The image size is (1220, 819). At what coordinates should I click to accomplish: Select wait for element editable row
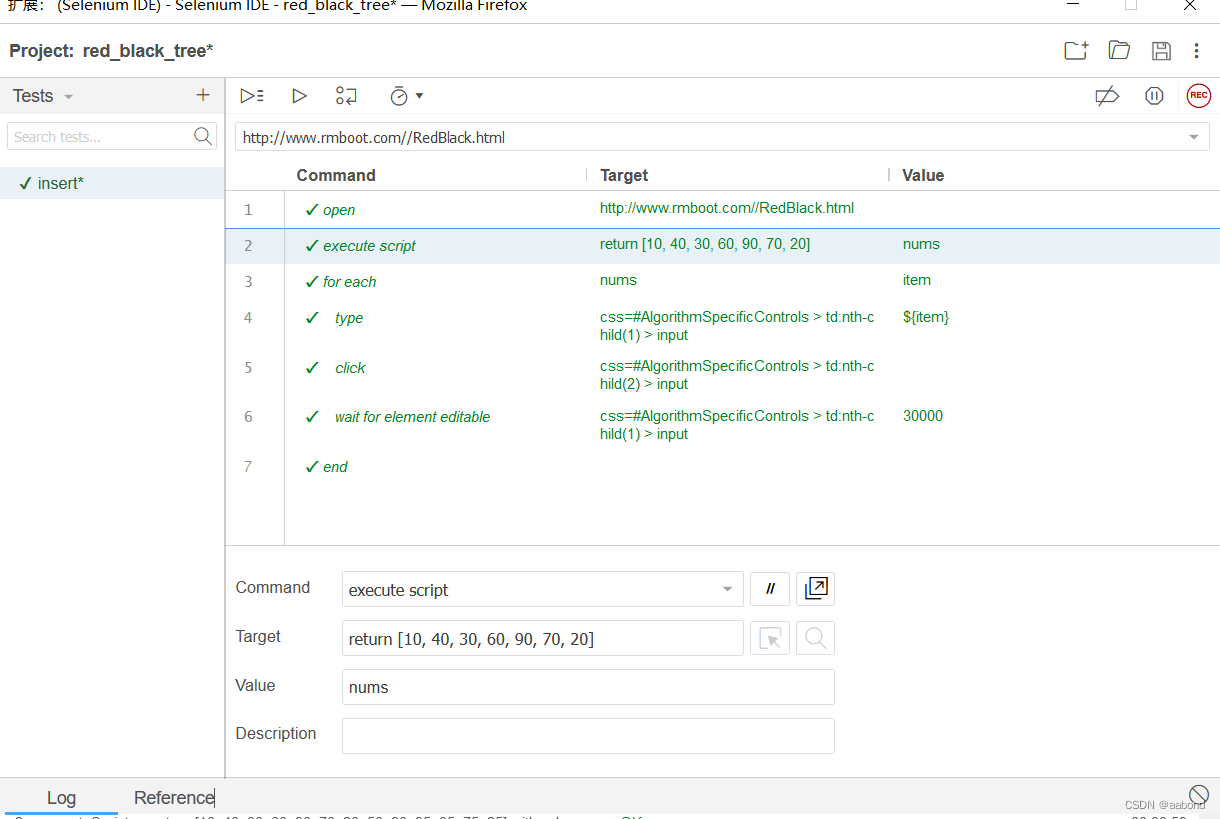tap(722, 425)
